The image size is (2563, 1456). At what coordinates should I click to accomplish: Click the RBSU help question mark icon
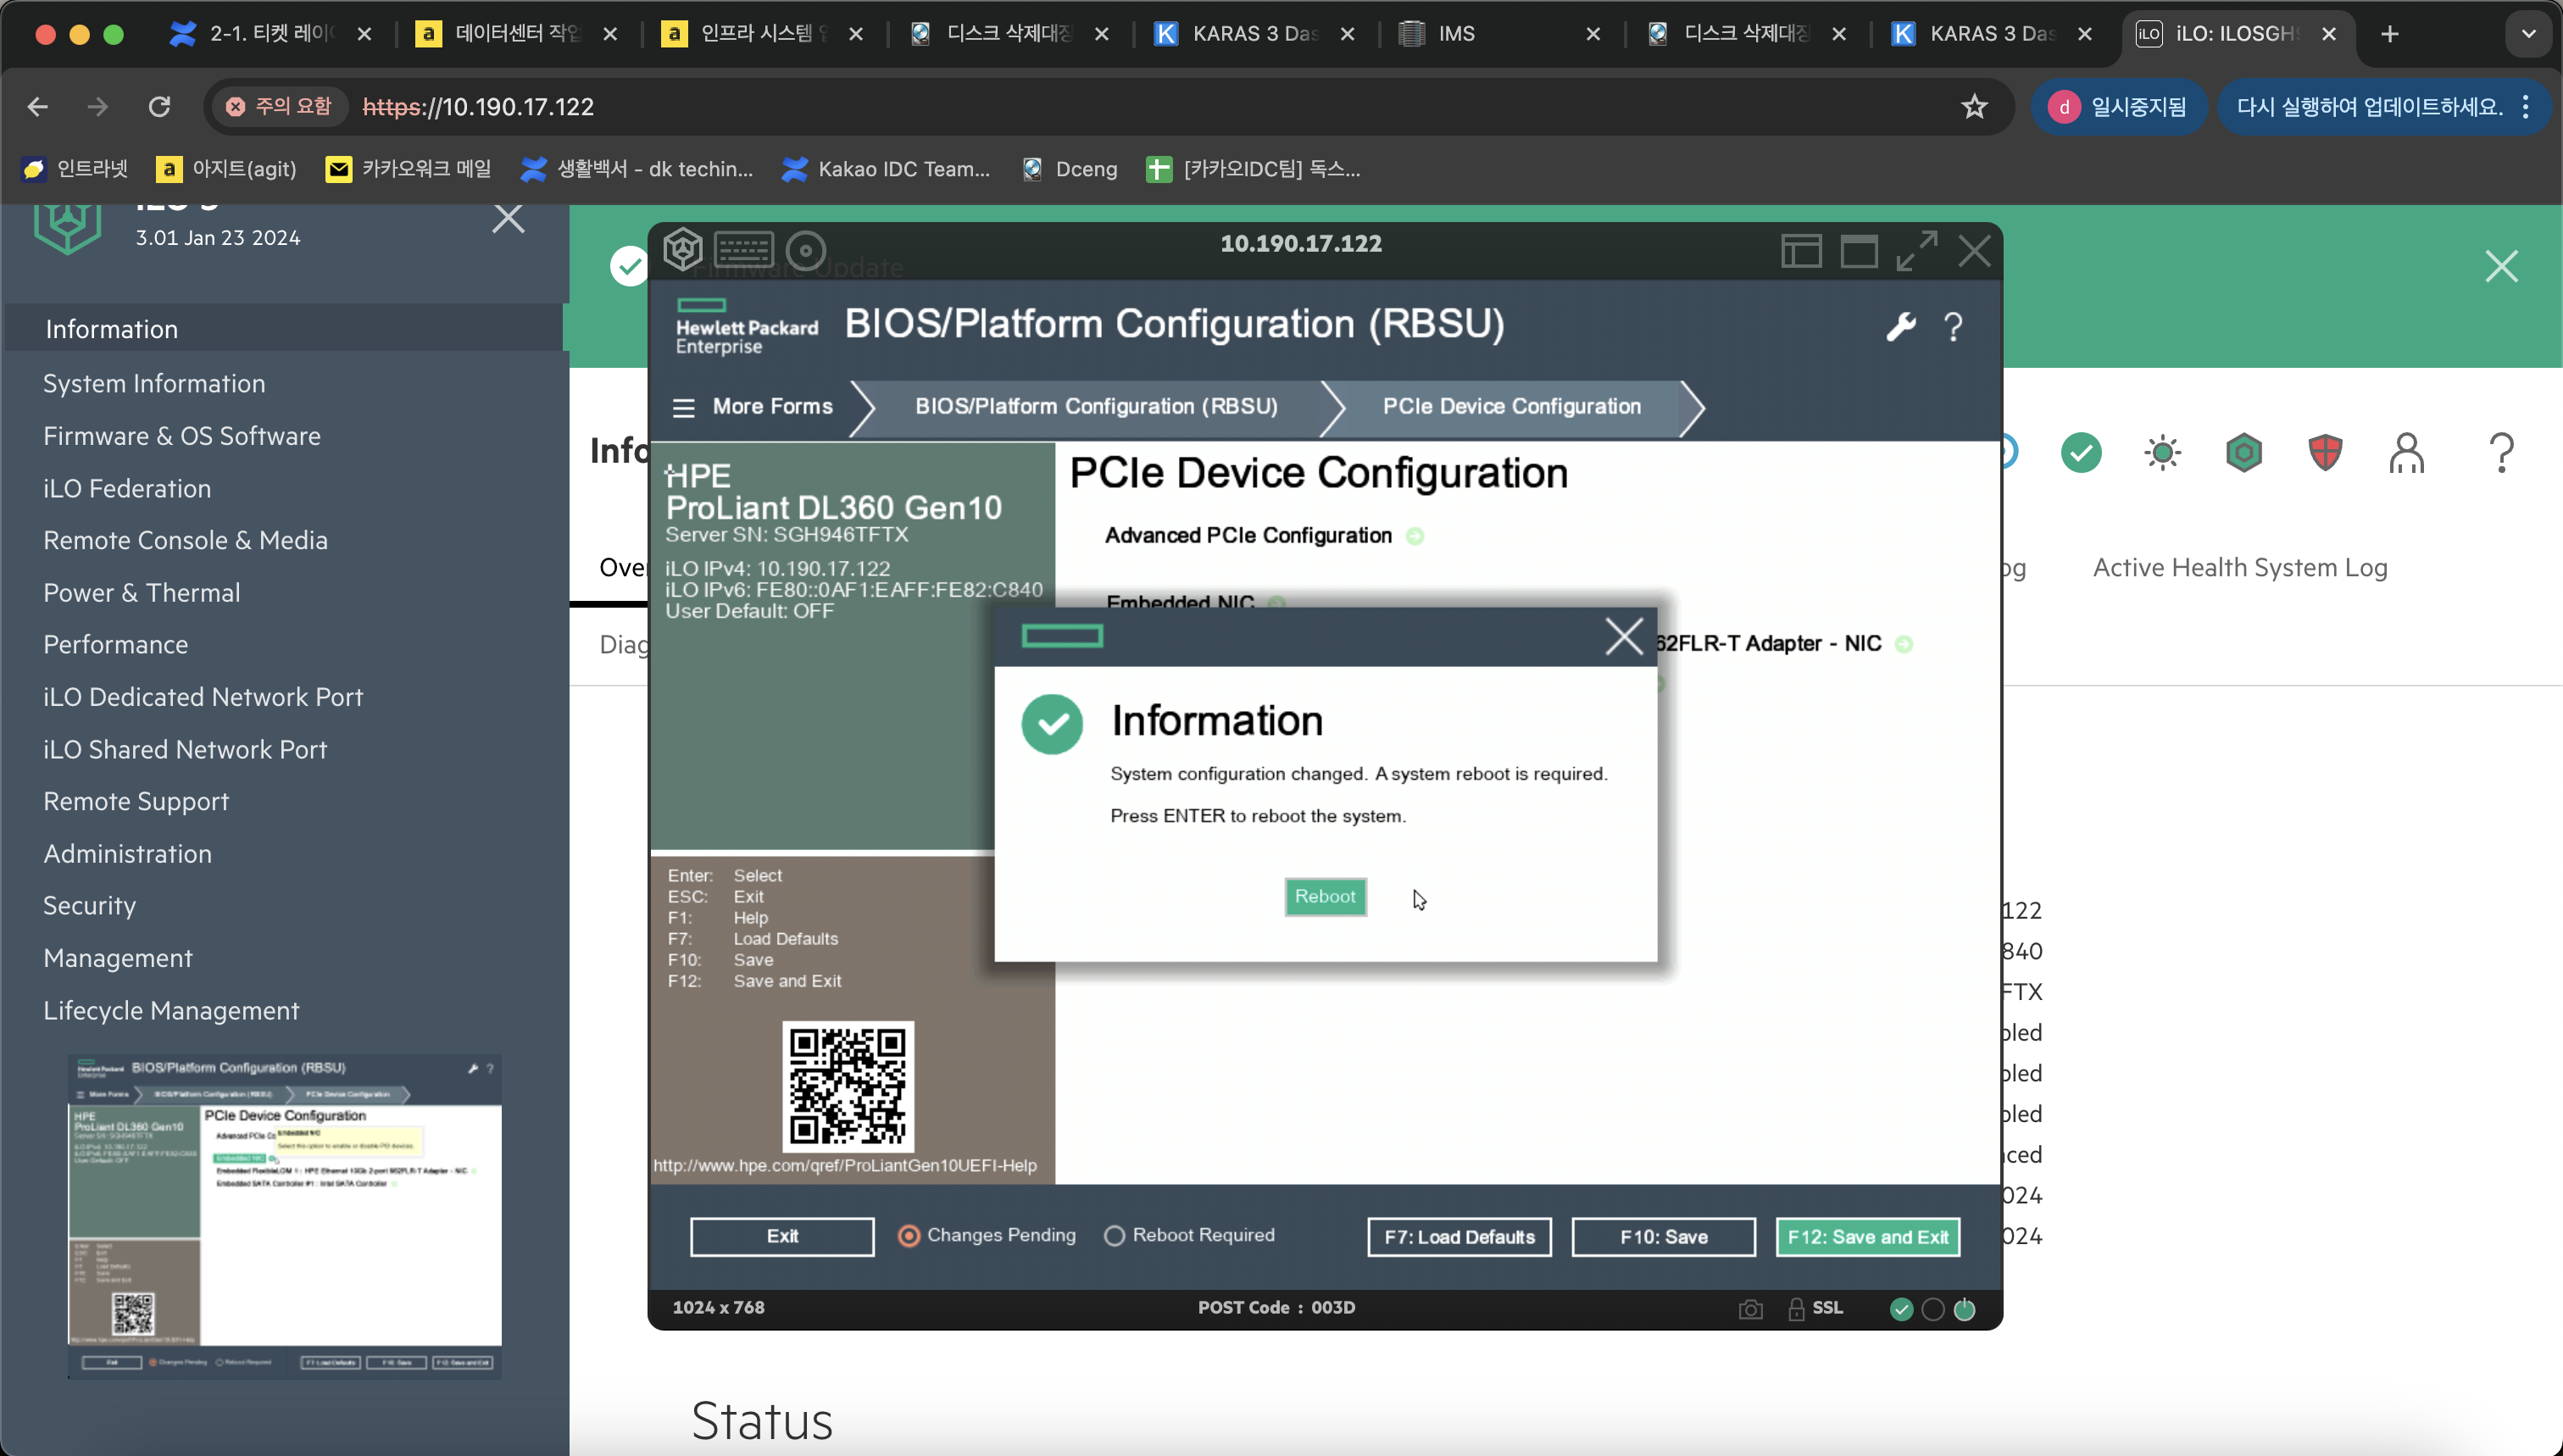[x=1953, y=327]
